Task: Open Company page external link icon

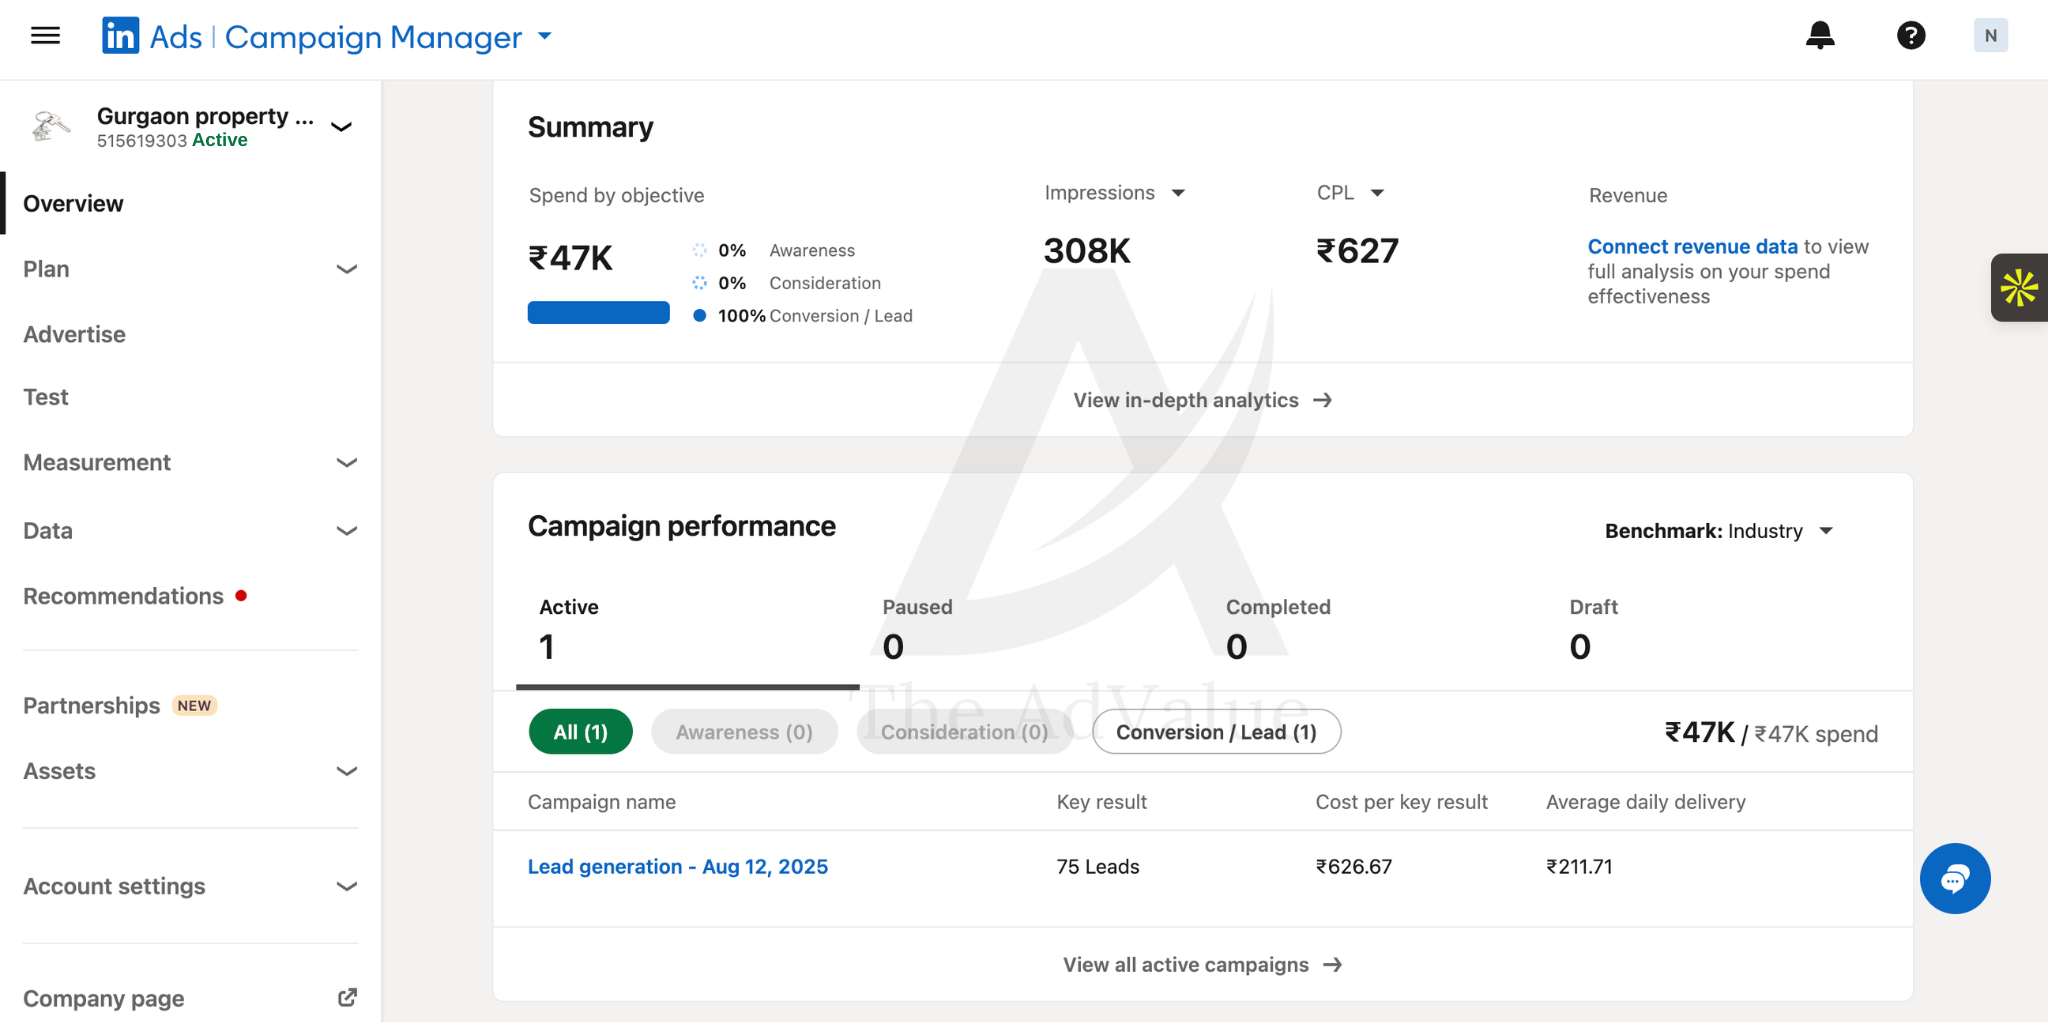Action: [347, 998]
